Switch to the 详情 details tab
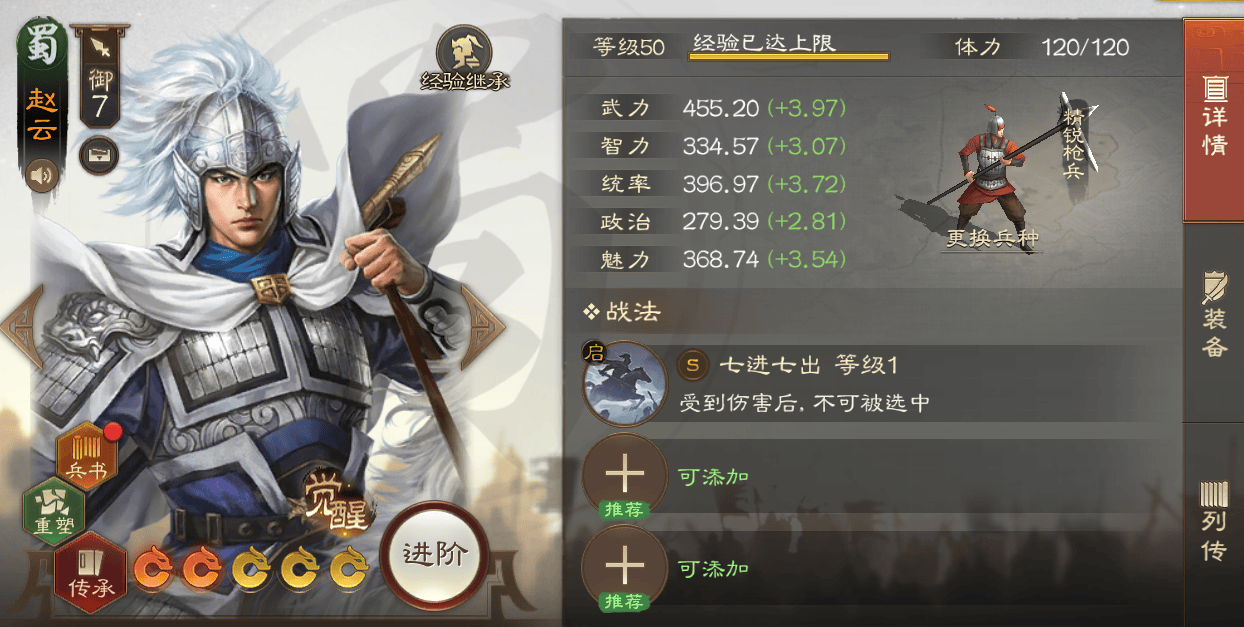 [x=1214, y=122]
